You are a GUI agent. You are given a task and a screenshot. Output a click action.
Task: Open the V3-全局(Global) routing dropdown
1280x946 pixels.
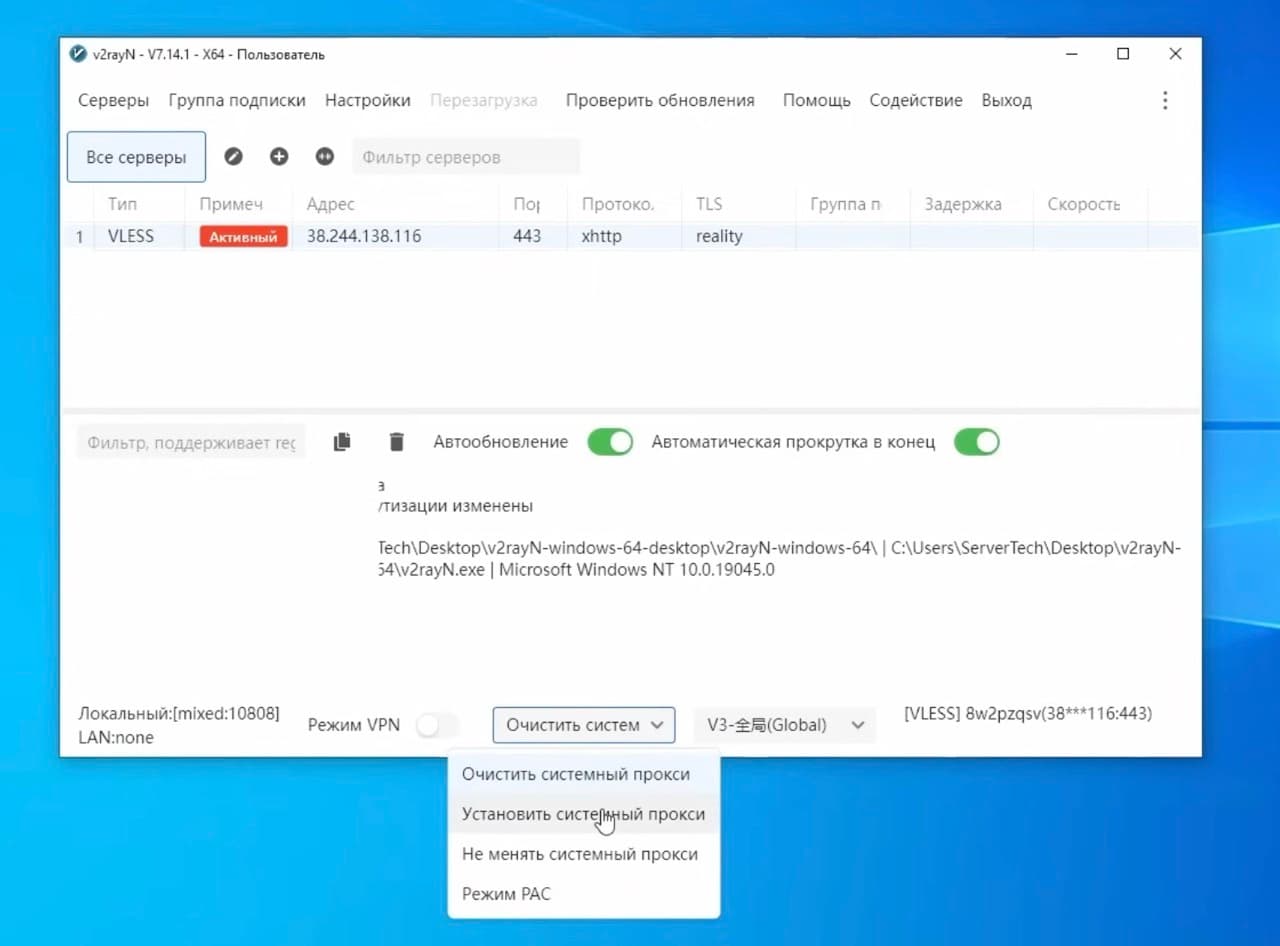pos(785,725)
